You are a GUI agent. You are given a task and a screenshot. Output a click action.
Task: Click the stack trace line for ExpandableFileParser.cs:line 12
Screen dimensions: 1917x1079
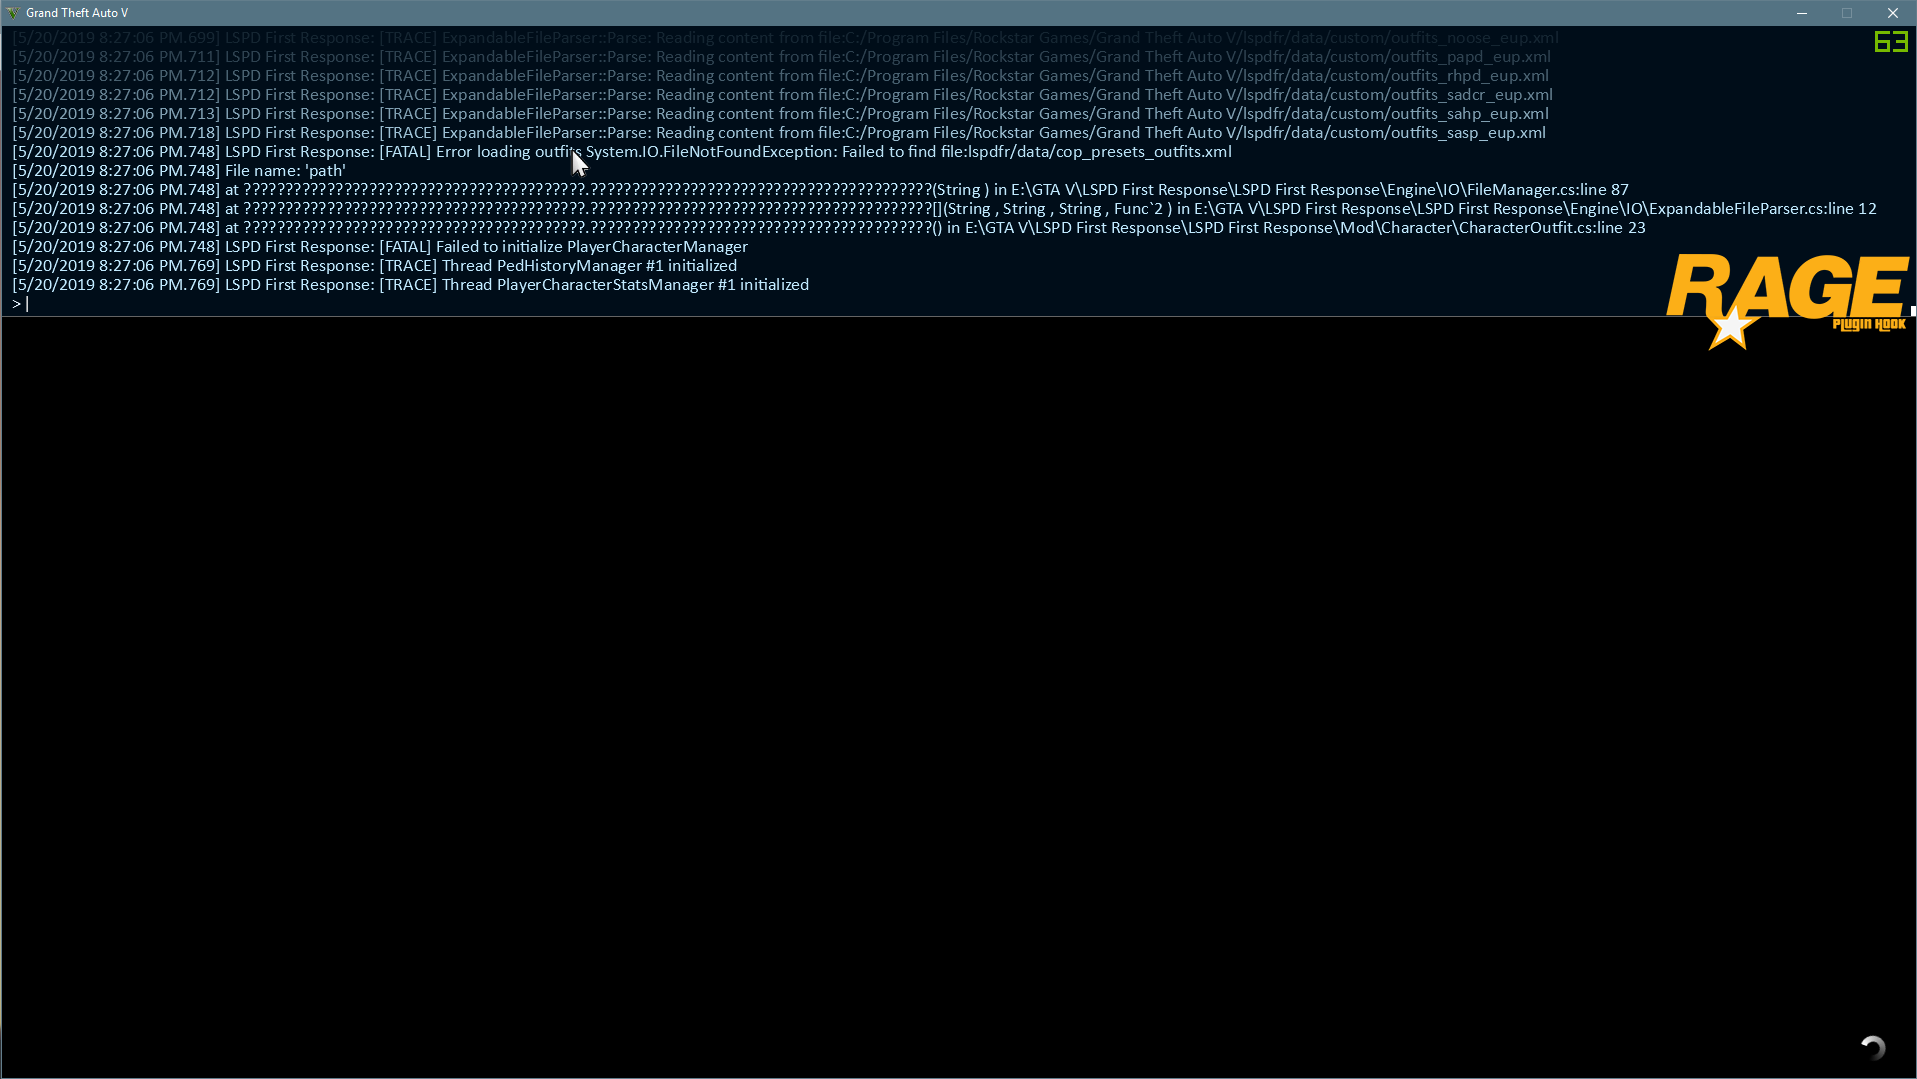click(x=944, y=209)
